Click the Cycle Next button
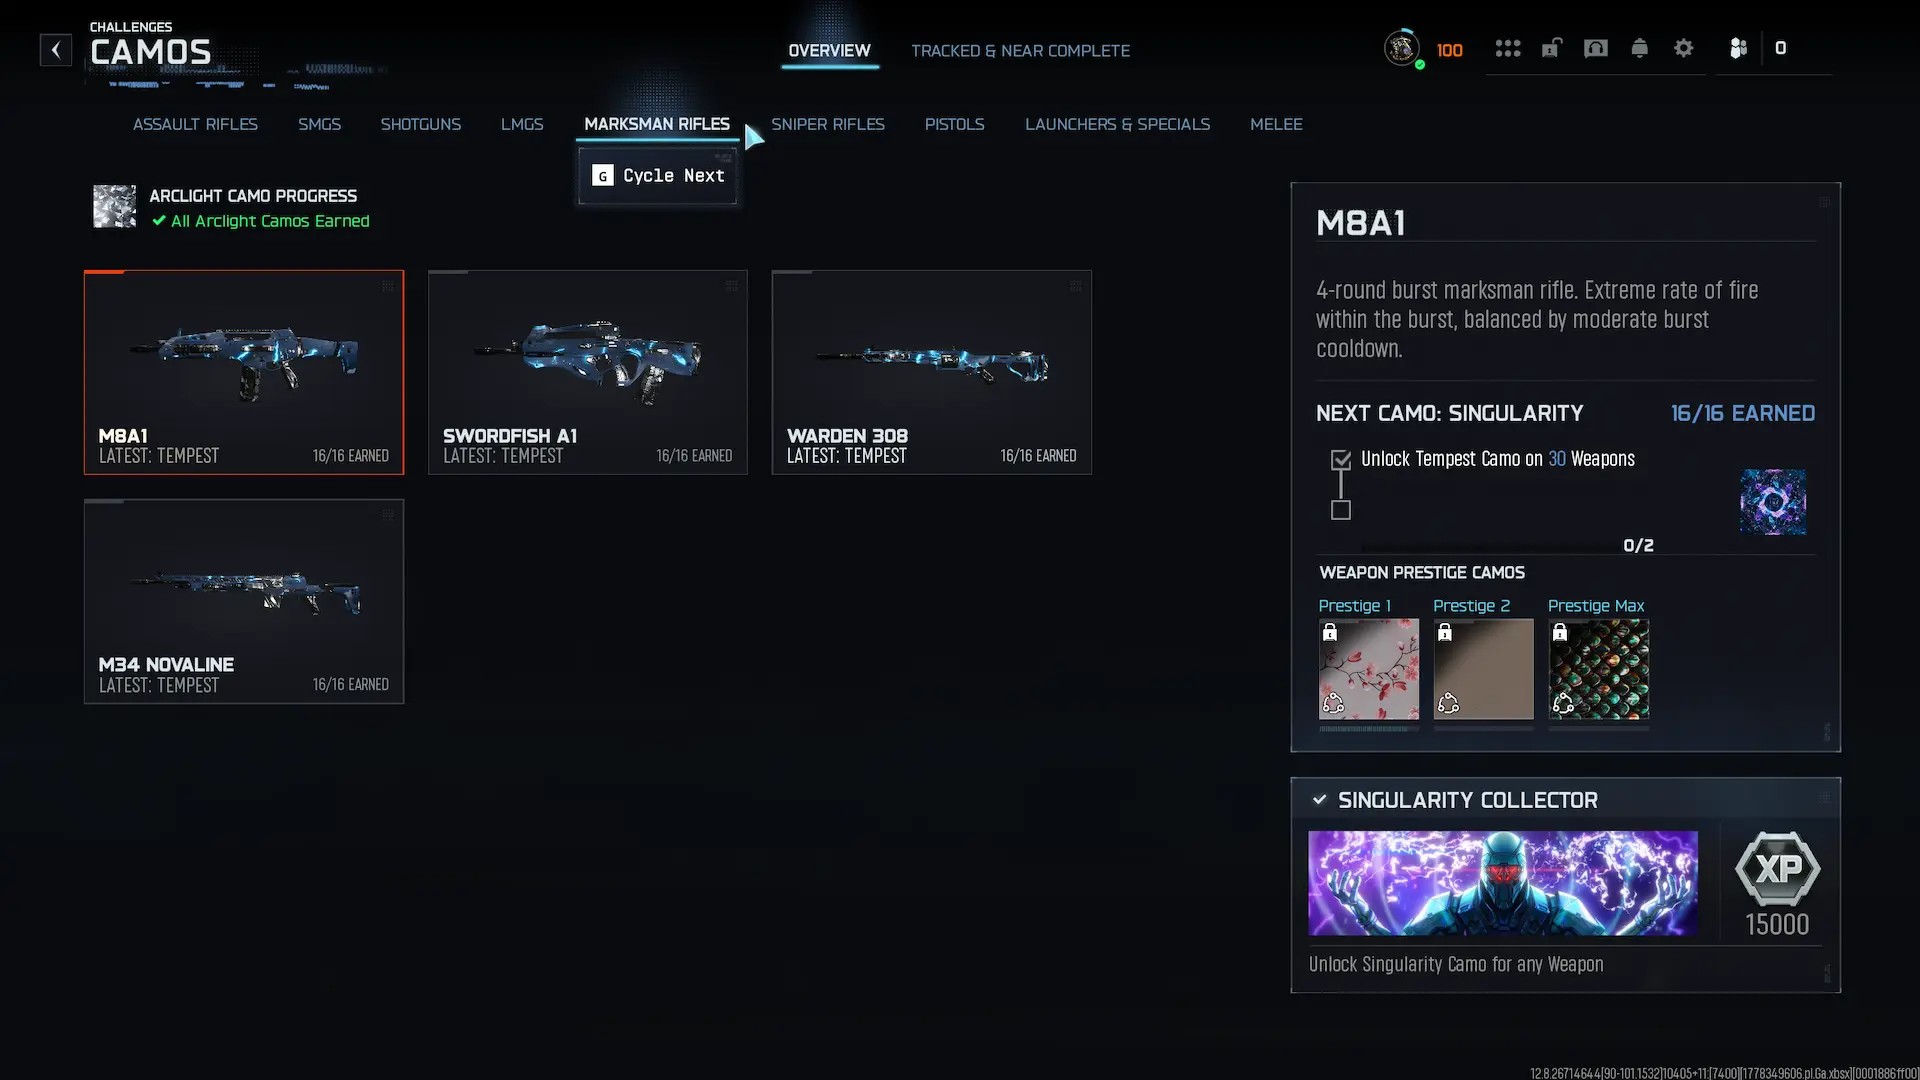 (658, 176)
